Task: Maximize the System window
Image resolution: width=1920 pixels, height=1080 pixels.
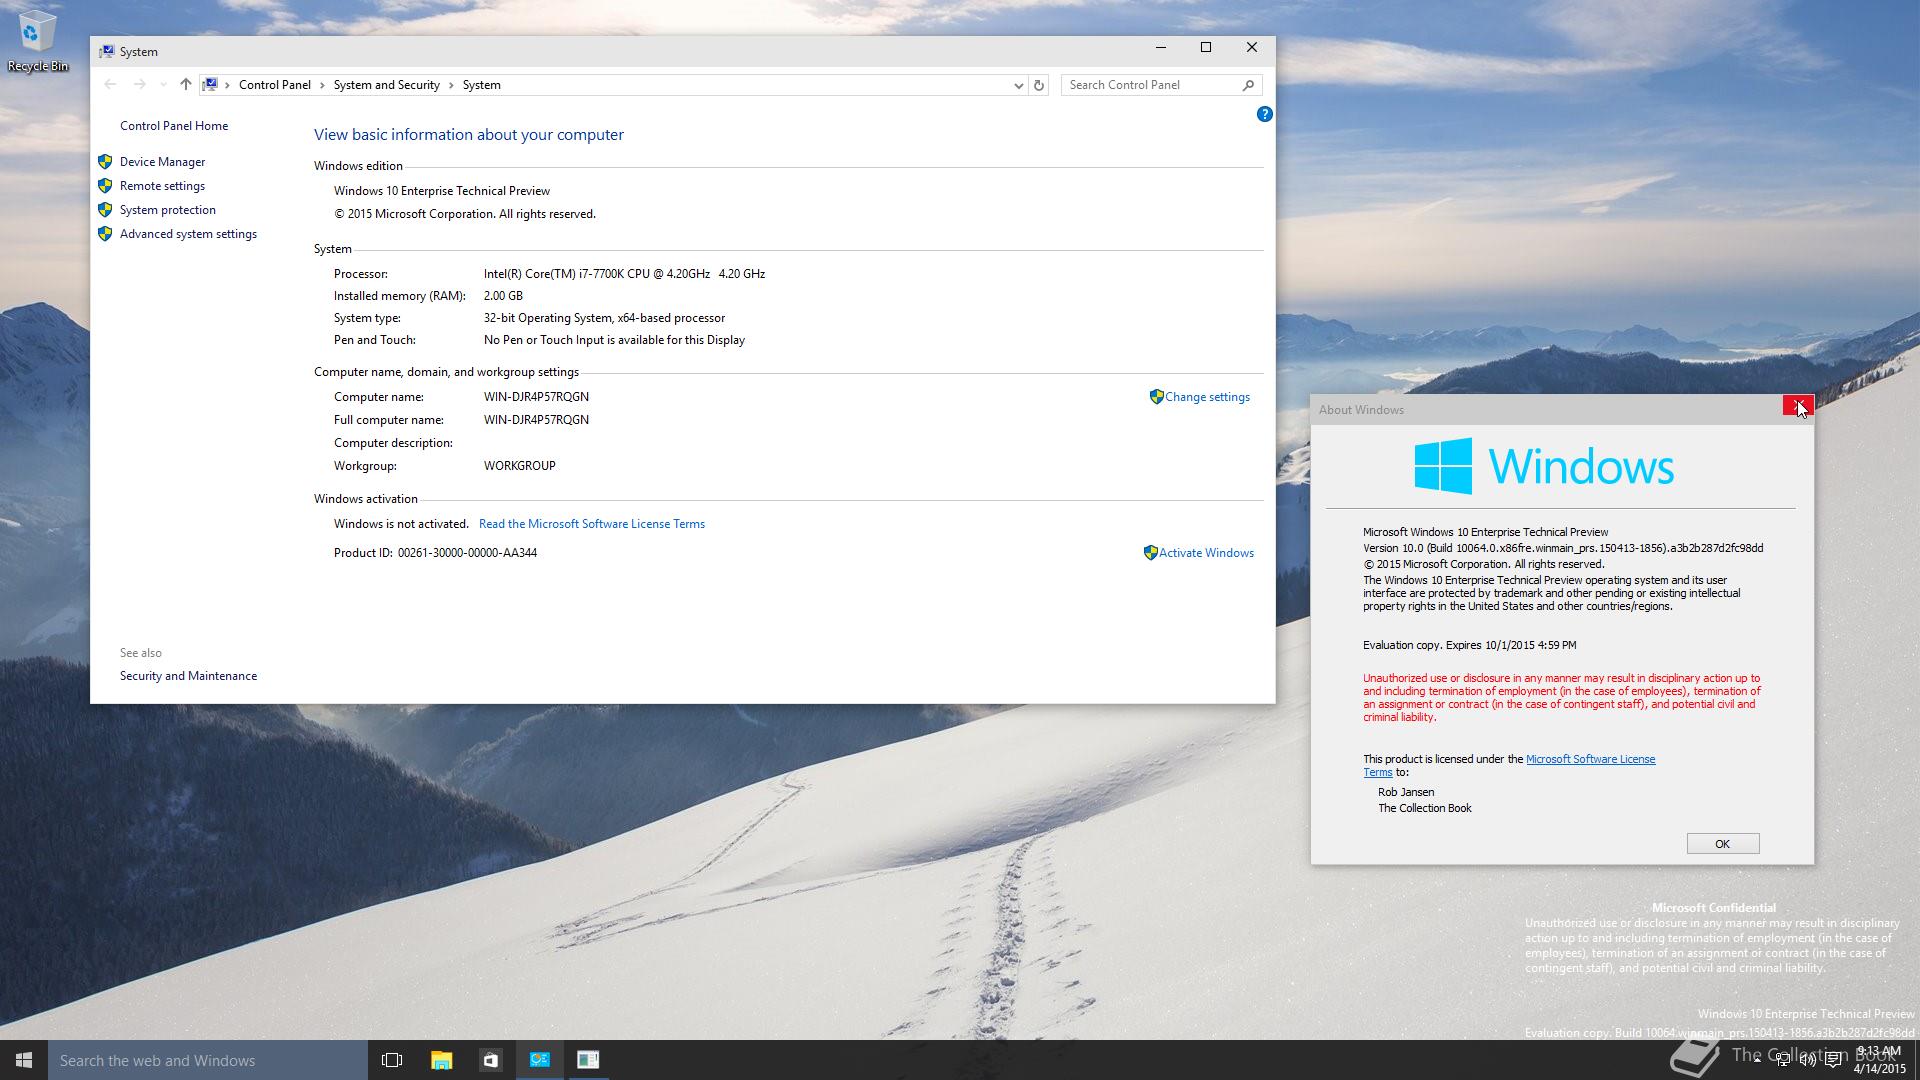Action: coord(1206,47)
